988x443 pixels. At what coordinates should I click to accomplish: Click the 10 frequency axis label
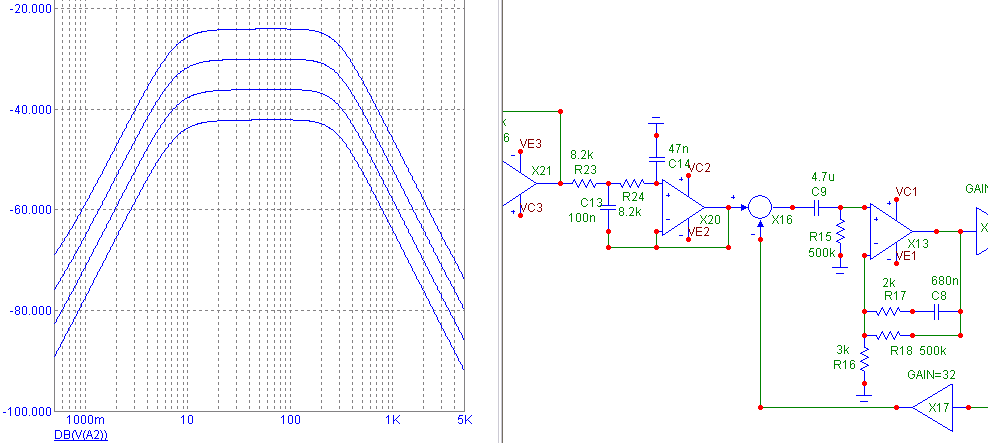pos(185,420)
